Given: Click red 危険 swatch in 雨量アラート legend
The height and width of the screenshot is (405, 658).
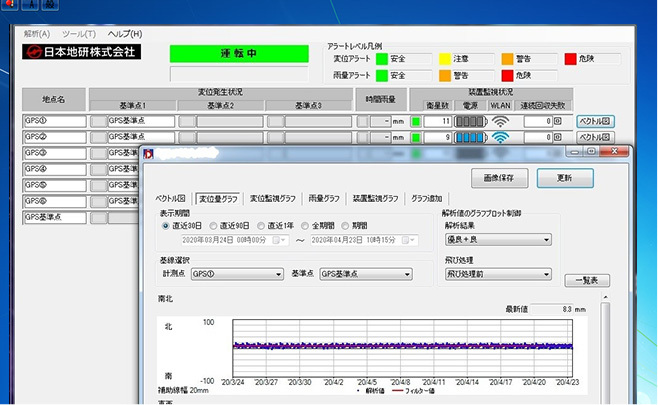Looking at the screenshot, I should point(507,76).
